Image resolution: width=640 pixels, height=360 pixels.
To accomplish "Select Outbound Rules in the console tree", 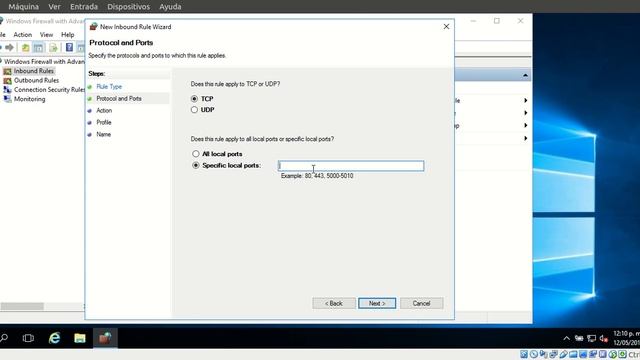I will (36, 80).
